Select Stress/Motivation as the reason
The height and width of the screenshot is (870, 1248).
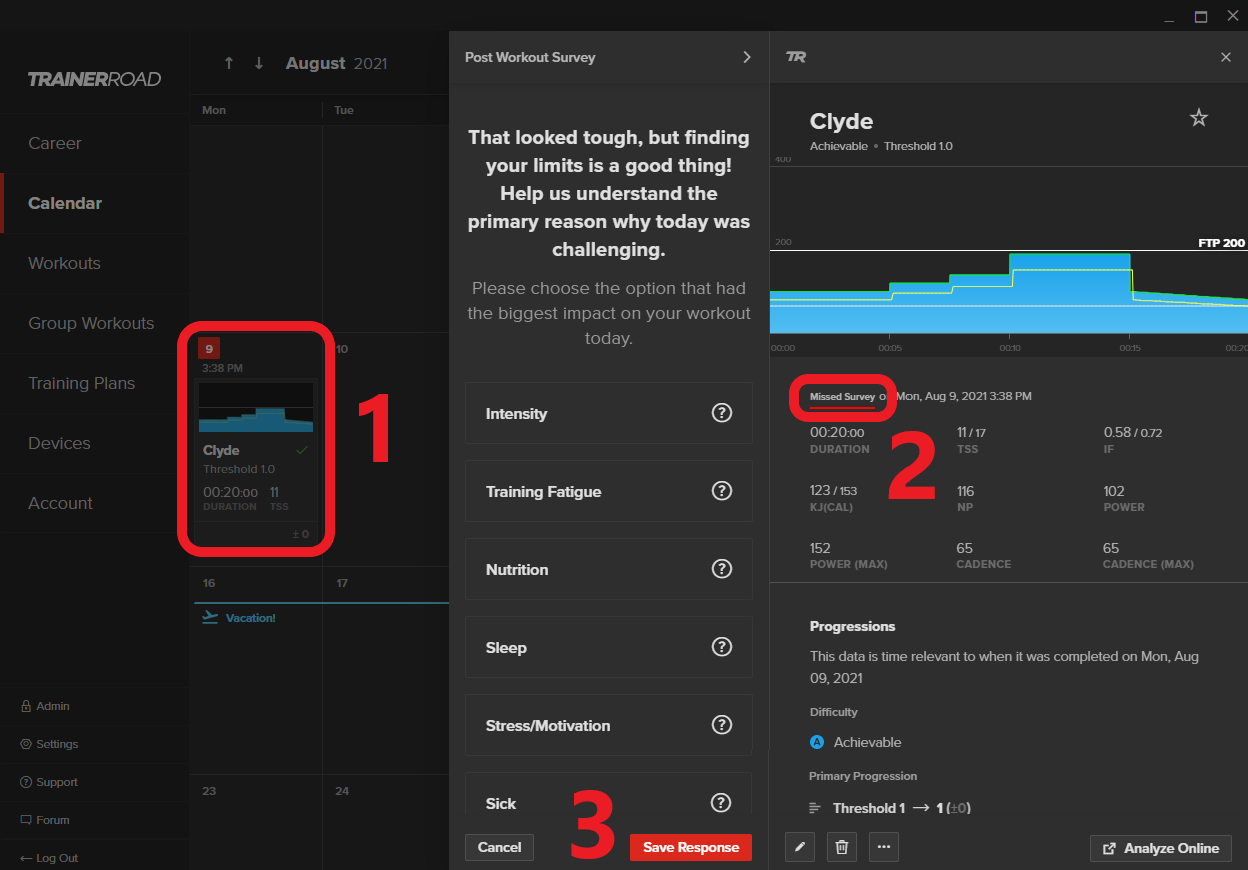[609, 725]
